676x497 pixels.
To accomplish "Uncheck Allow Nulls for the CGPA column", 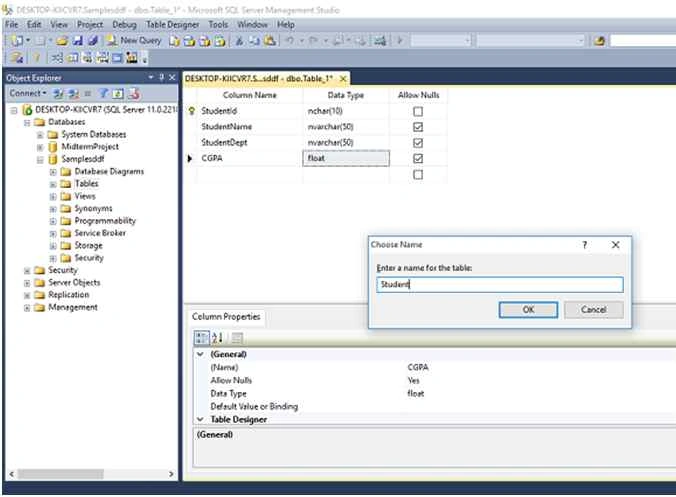I will point(418,158).
